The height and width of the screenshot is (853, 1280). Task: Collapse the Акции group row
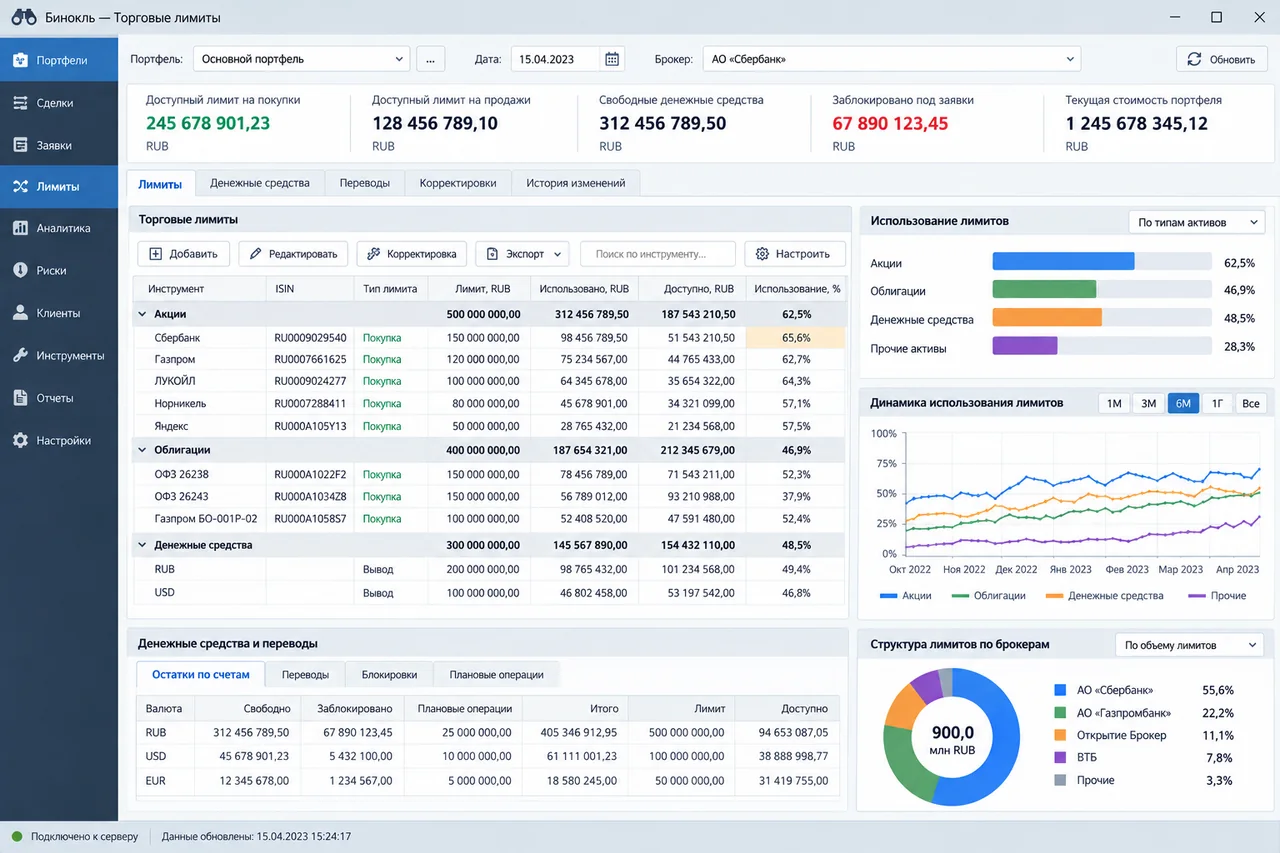click(x=142, y=314)
